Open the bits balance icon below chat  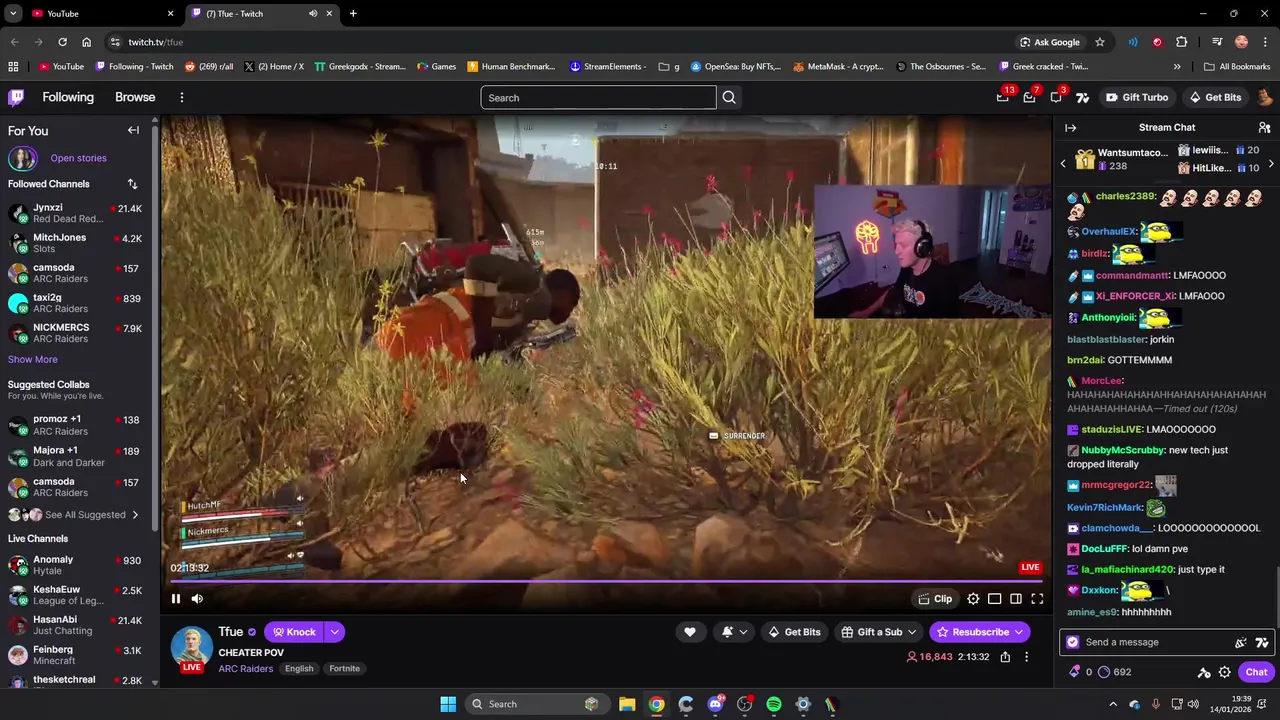click(1080, 672)
